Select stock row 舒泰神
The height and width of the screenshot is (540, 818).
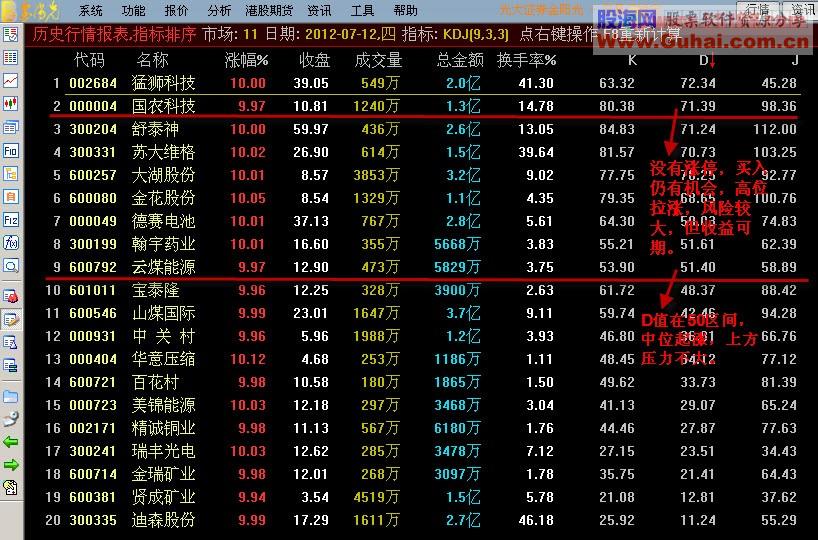(x=423, y=129)
